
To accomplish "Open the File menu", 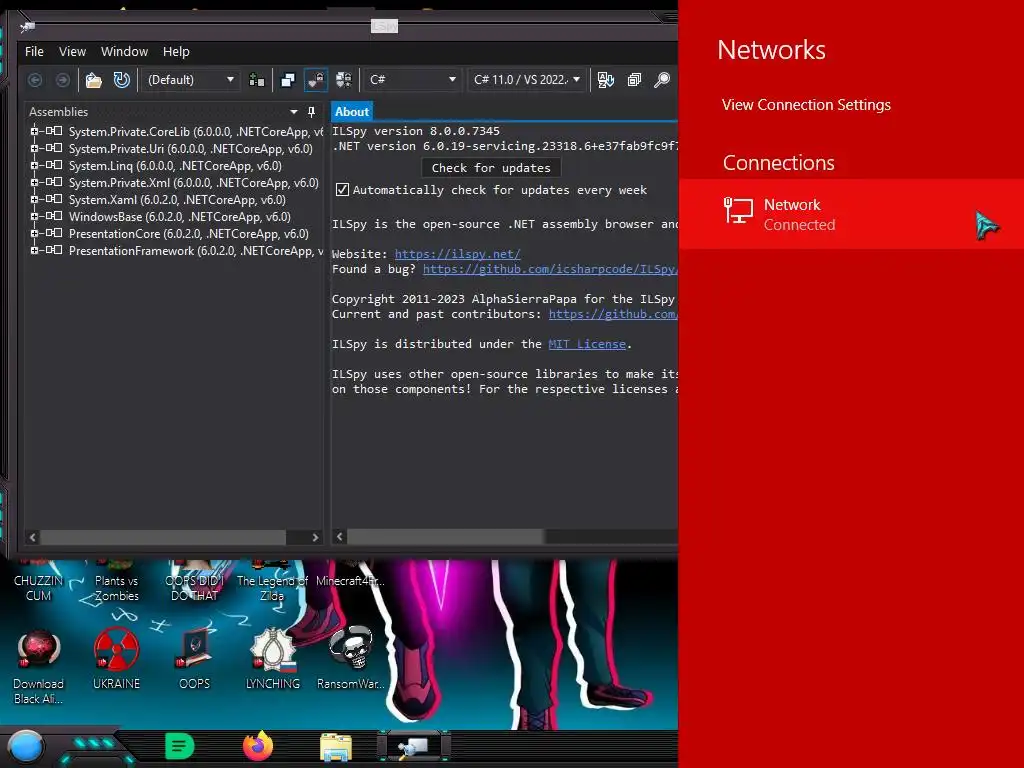I will point(34,52).
